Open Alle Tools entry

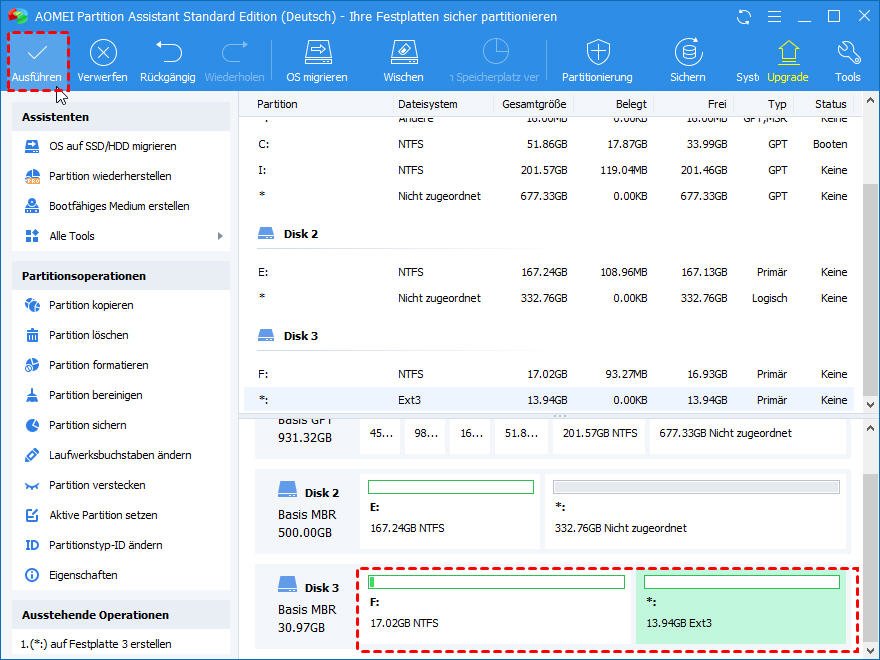coord(72,236)
